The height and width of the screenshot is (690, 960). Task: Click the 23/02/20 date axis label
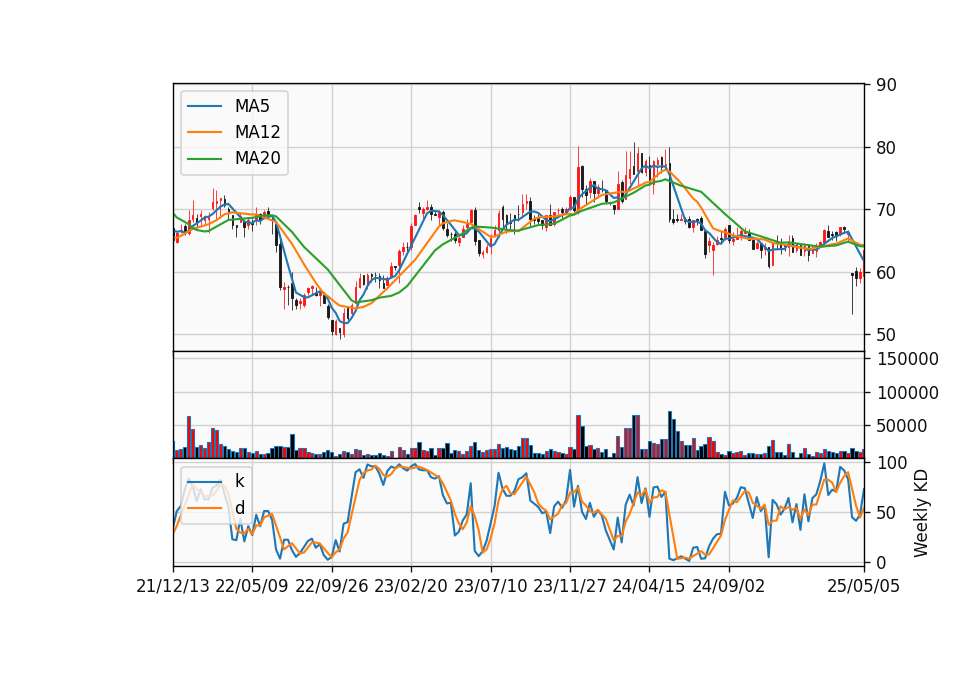(x=411, y=587)
